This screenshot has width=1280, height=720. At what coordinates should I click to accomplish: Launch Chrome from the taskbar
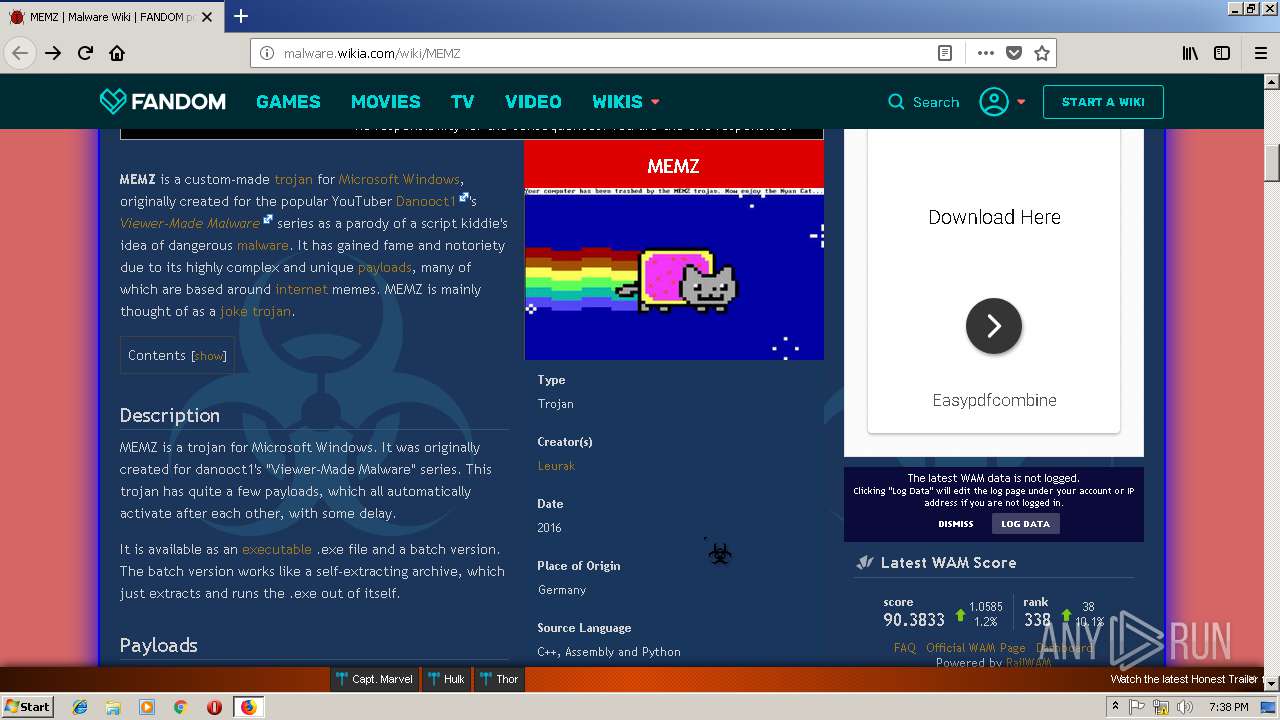[x=181, y=707]
